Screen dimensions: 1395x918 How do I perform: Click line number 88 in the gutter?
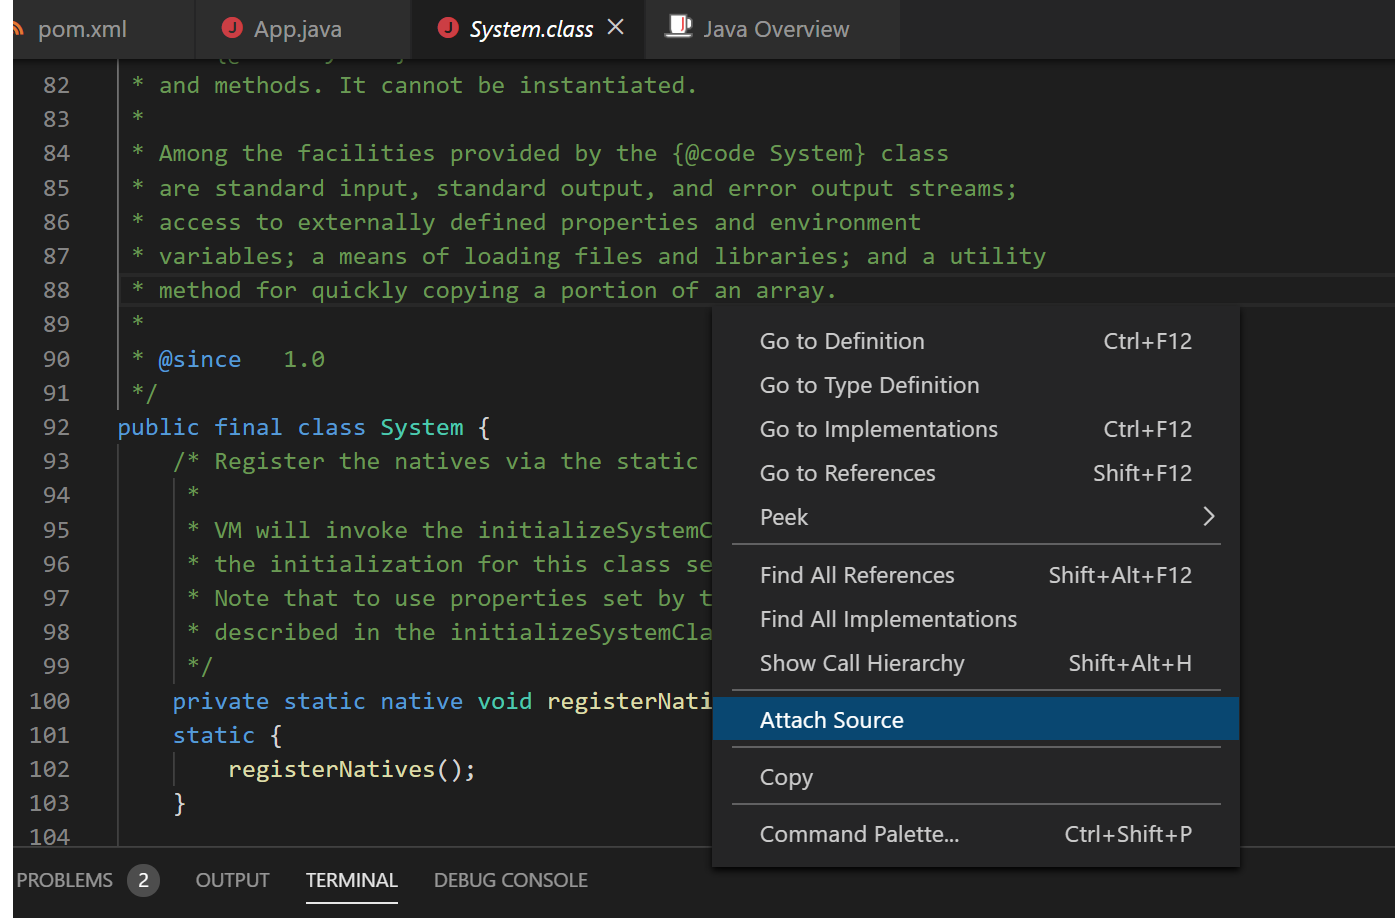[57, 290]
